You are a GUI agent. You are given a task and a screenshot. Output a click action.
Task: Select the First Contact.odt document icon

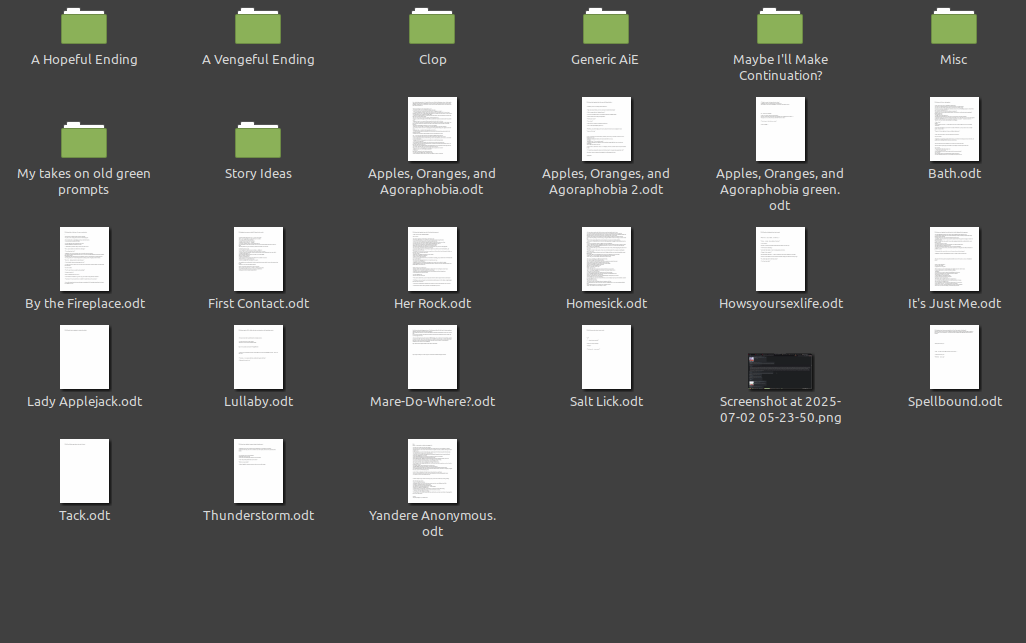258,259
